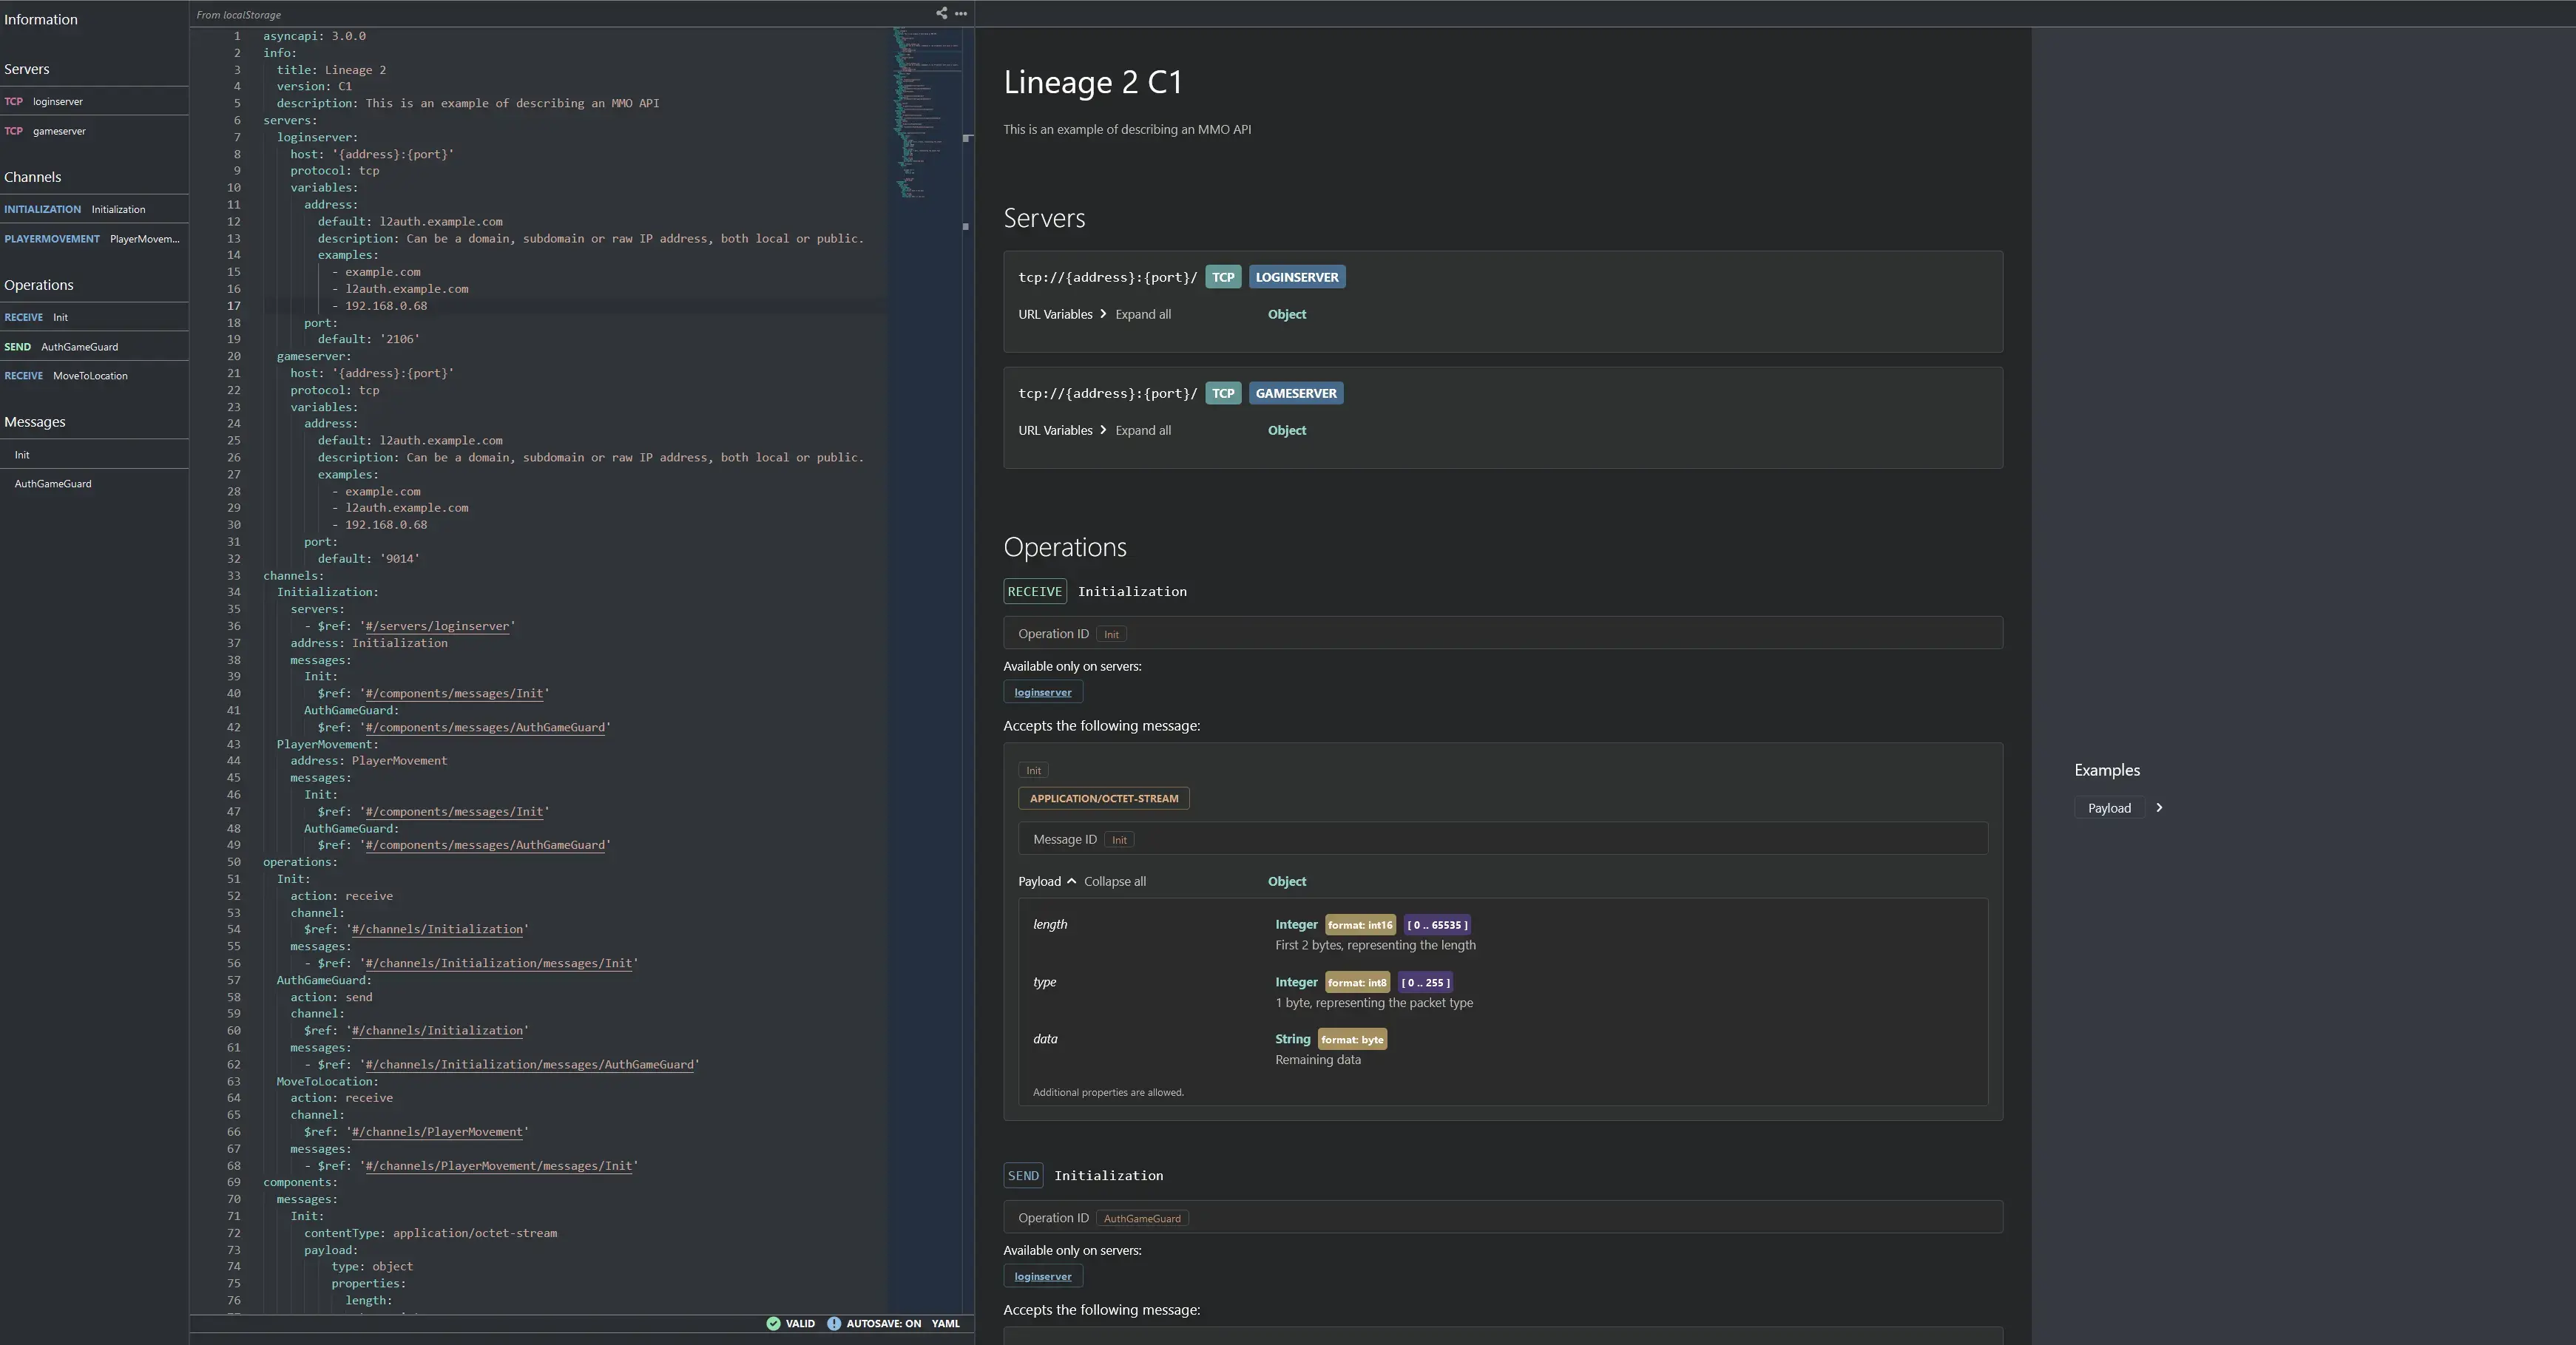Click the '[ 0 .. 65535 ]' range tag
This screenshot has height=1345, width=2576.
pyautogui.click(x=1437, y=925)
